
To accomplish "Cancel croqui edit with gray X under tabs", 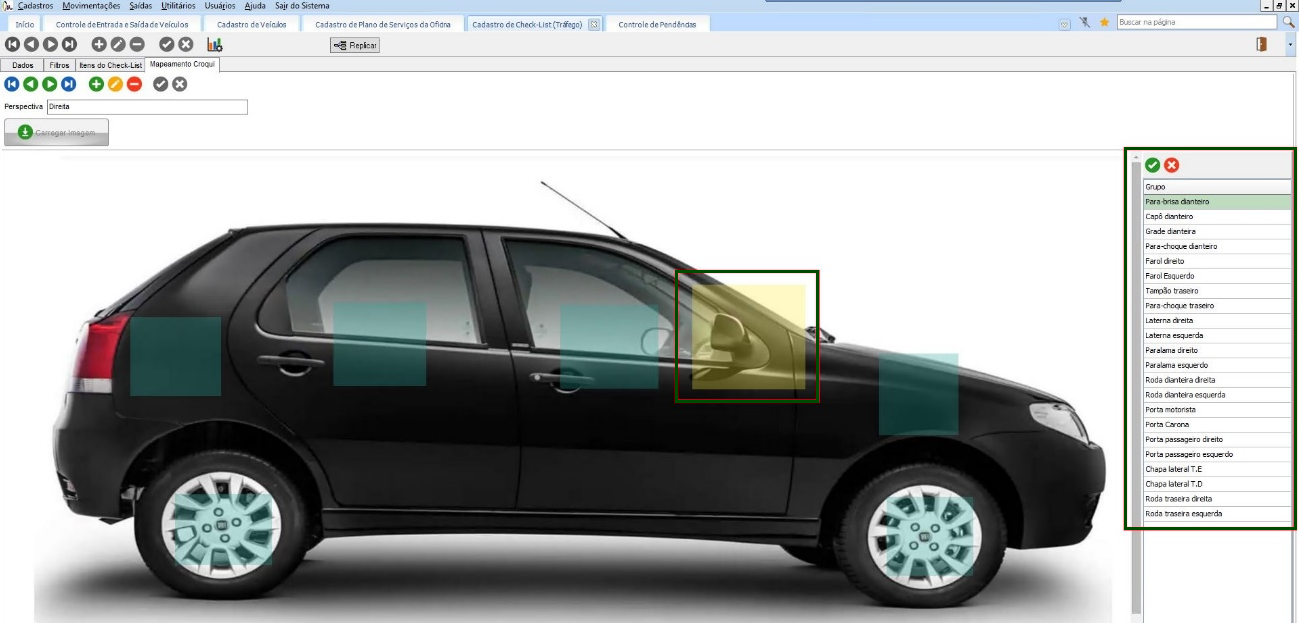I will pyautogui.click(x=180, y=84).
